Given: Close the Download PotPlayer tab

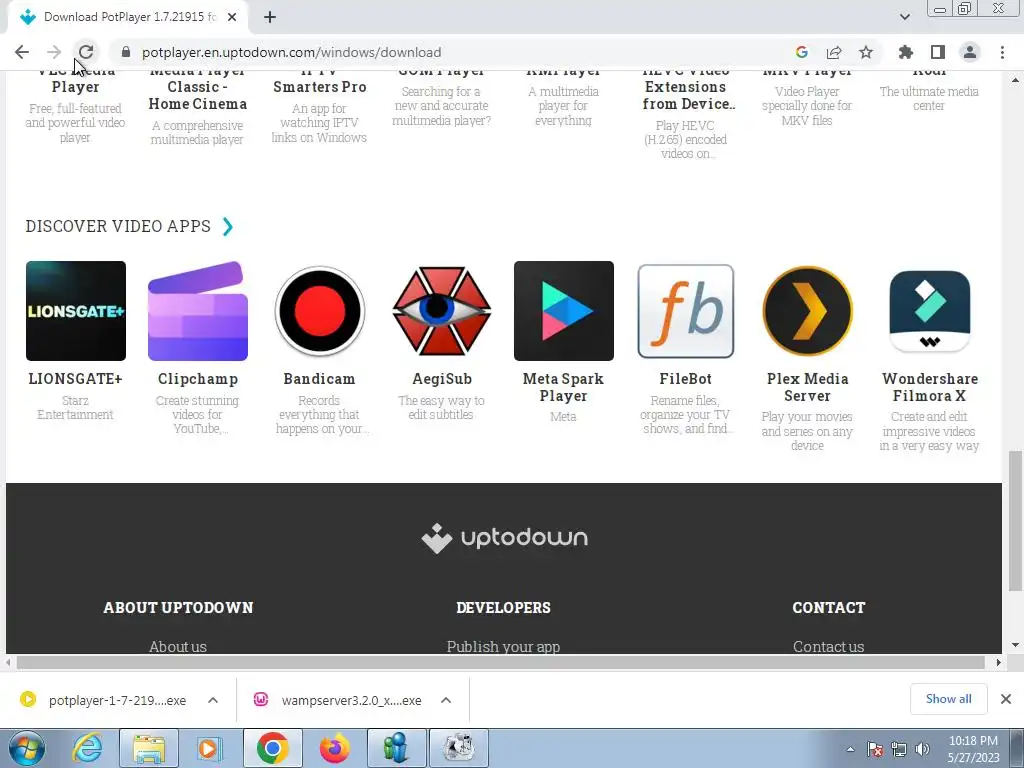Looking at the screenshot, I should click(x=232, y=17).
